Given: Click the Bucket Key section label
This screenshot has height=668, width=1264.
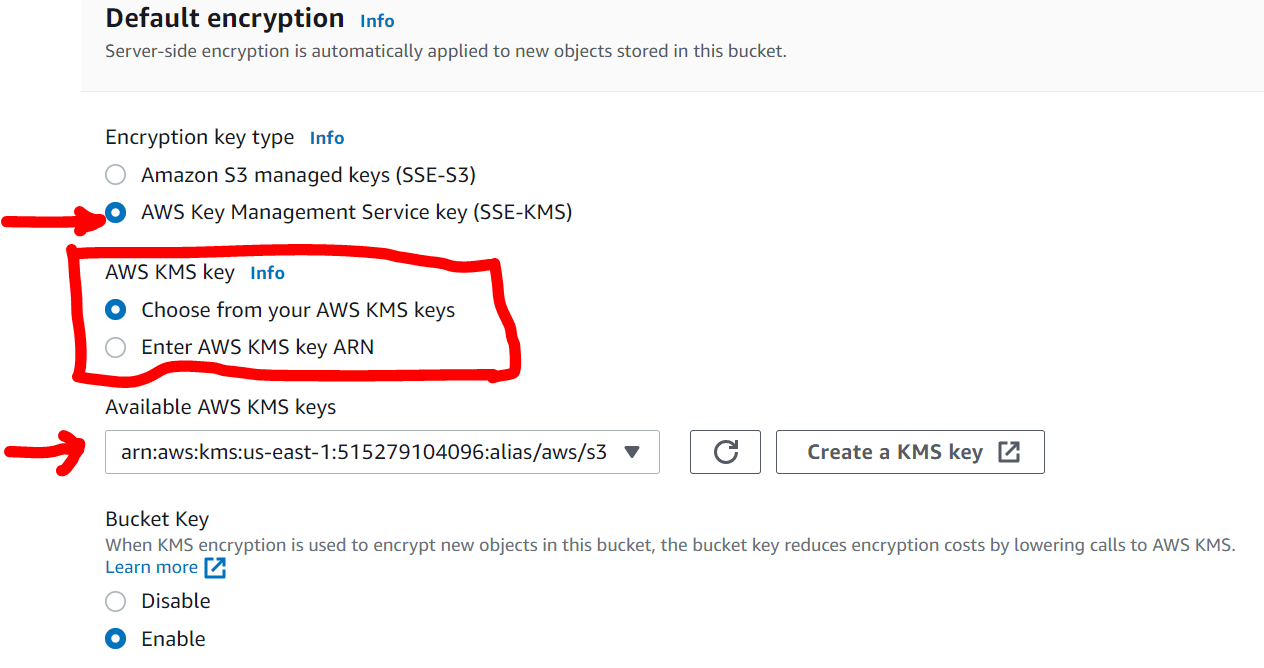Looking at the screenshot, I should (157, 519).
